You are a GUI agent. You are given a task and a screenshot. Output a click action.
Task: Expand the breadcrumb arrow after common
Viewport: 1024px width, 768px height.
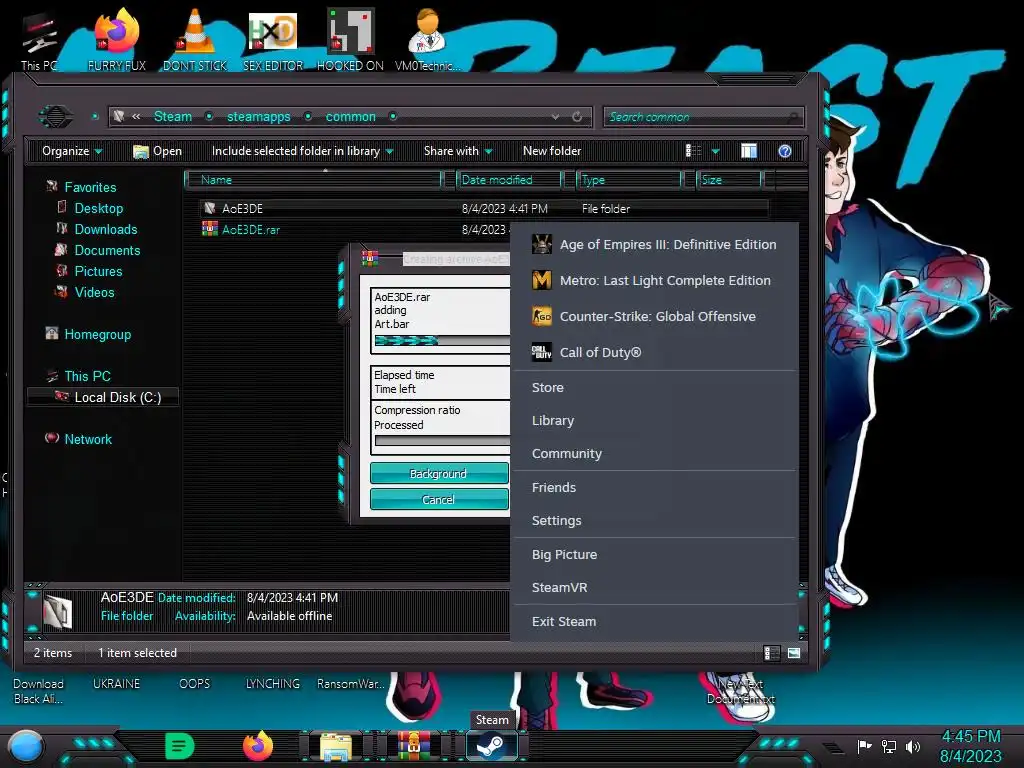392,116
